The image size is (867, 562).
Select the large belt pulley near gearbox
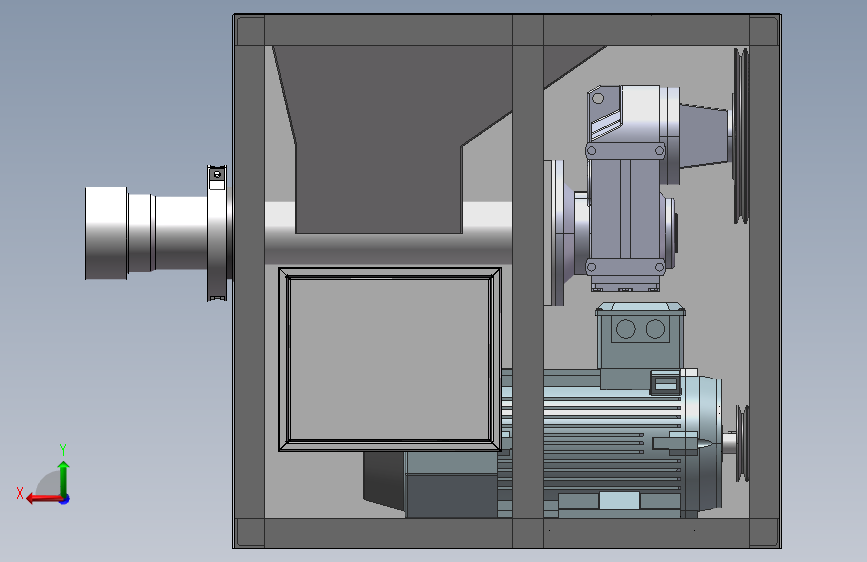coord(741,136)
